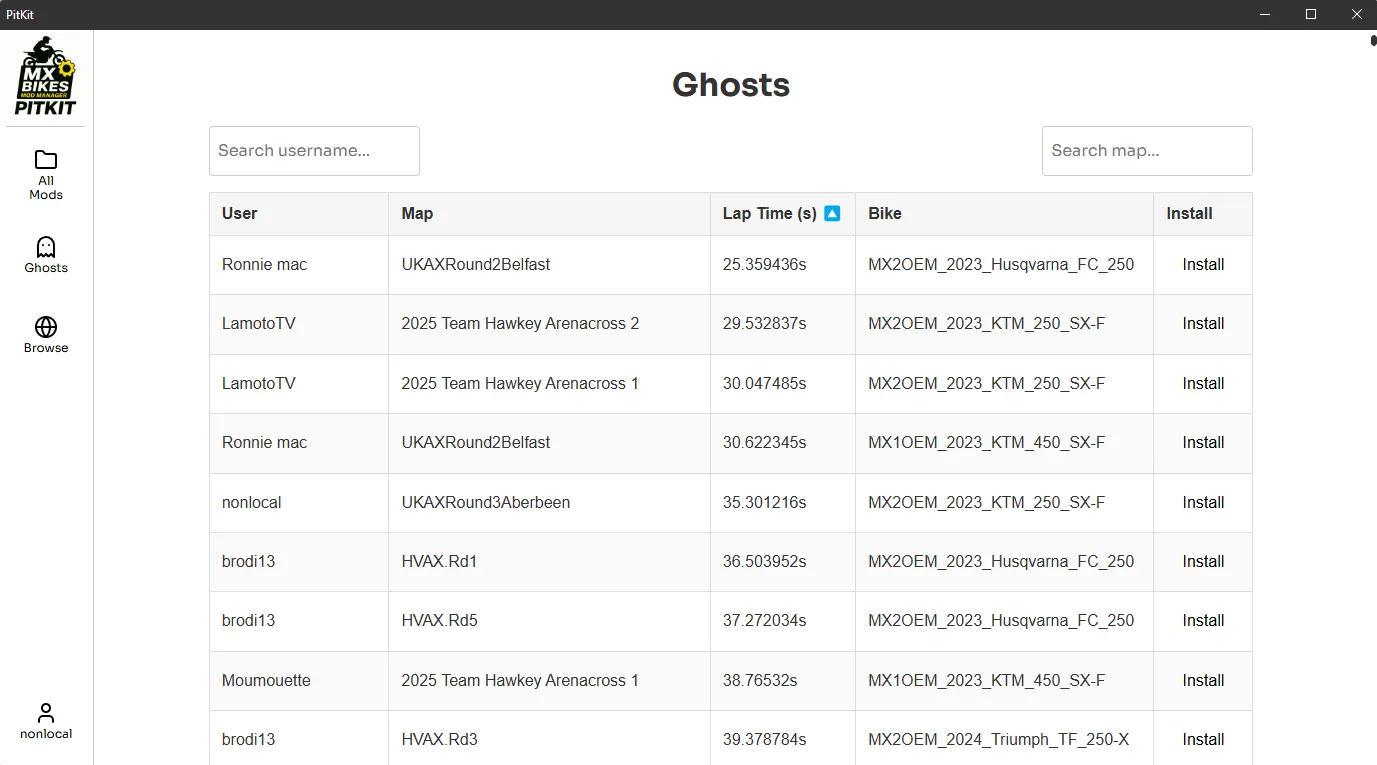Install brodi13's HVAX.Rd3 Triumph ghost

(x=1203, y=740)
